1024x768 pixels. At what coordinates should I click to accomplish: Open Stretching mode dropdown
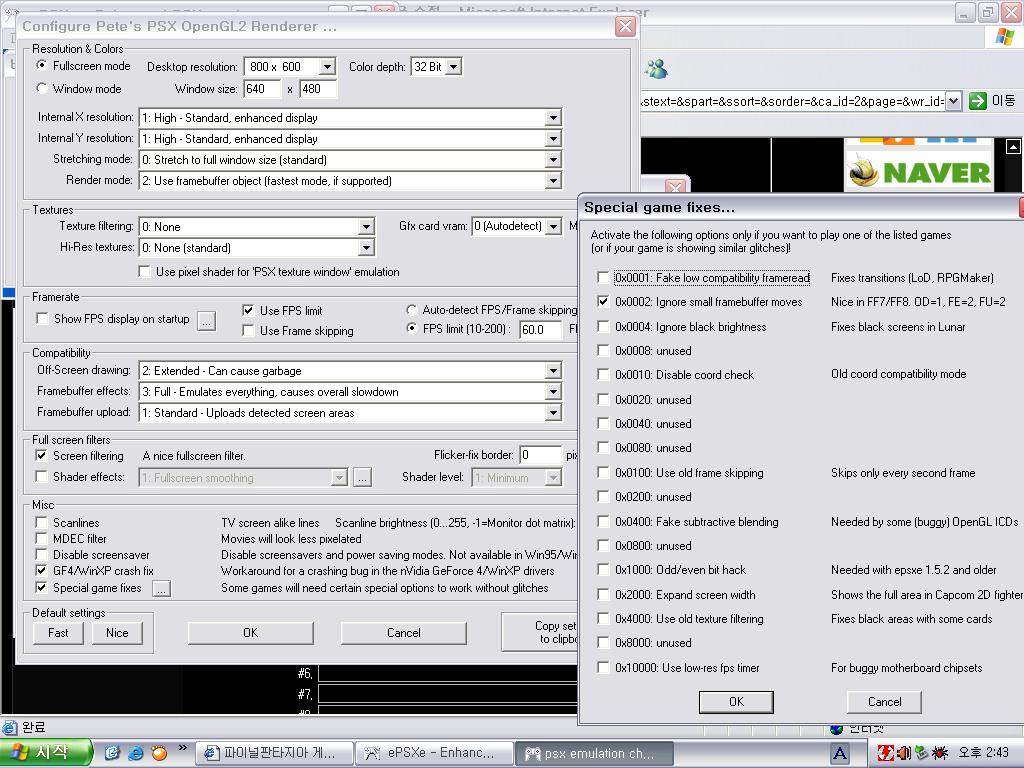point(553,159)
